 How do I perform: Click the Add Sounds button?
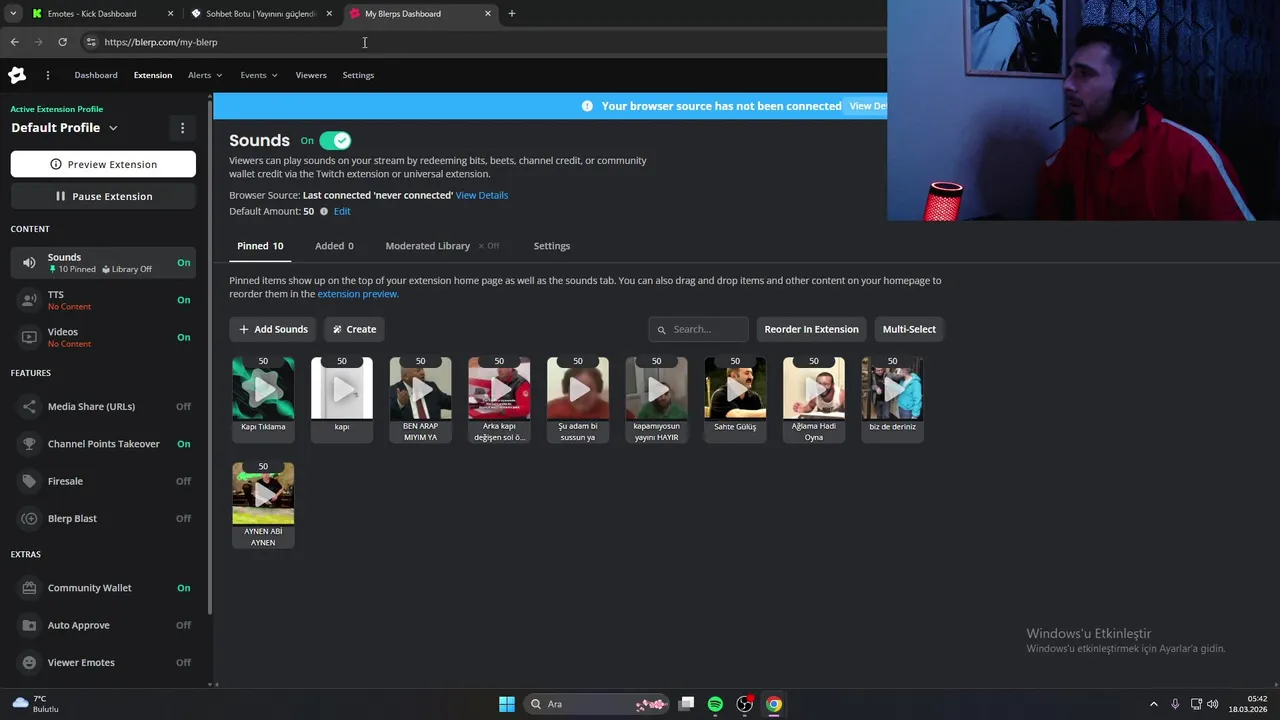point(273,329)
